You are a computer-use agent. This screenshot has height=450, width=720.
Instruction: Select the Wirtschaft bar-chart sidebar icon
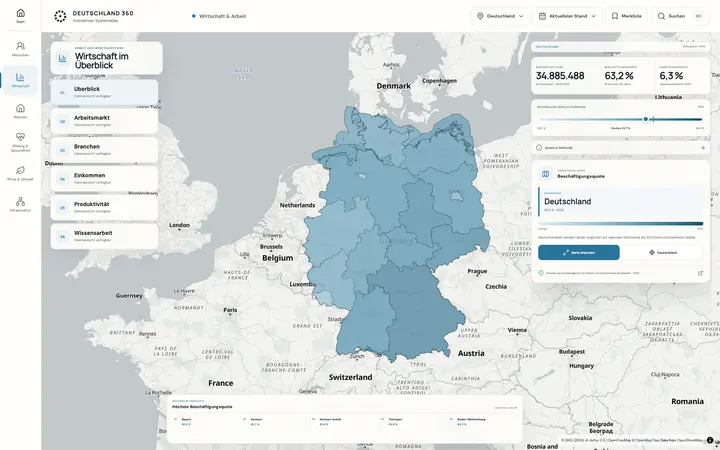20,77
